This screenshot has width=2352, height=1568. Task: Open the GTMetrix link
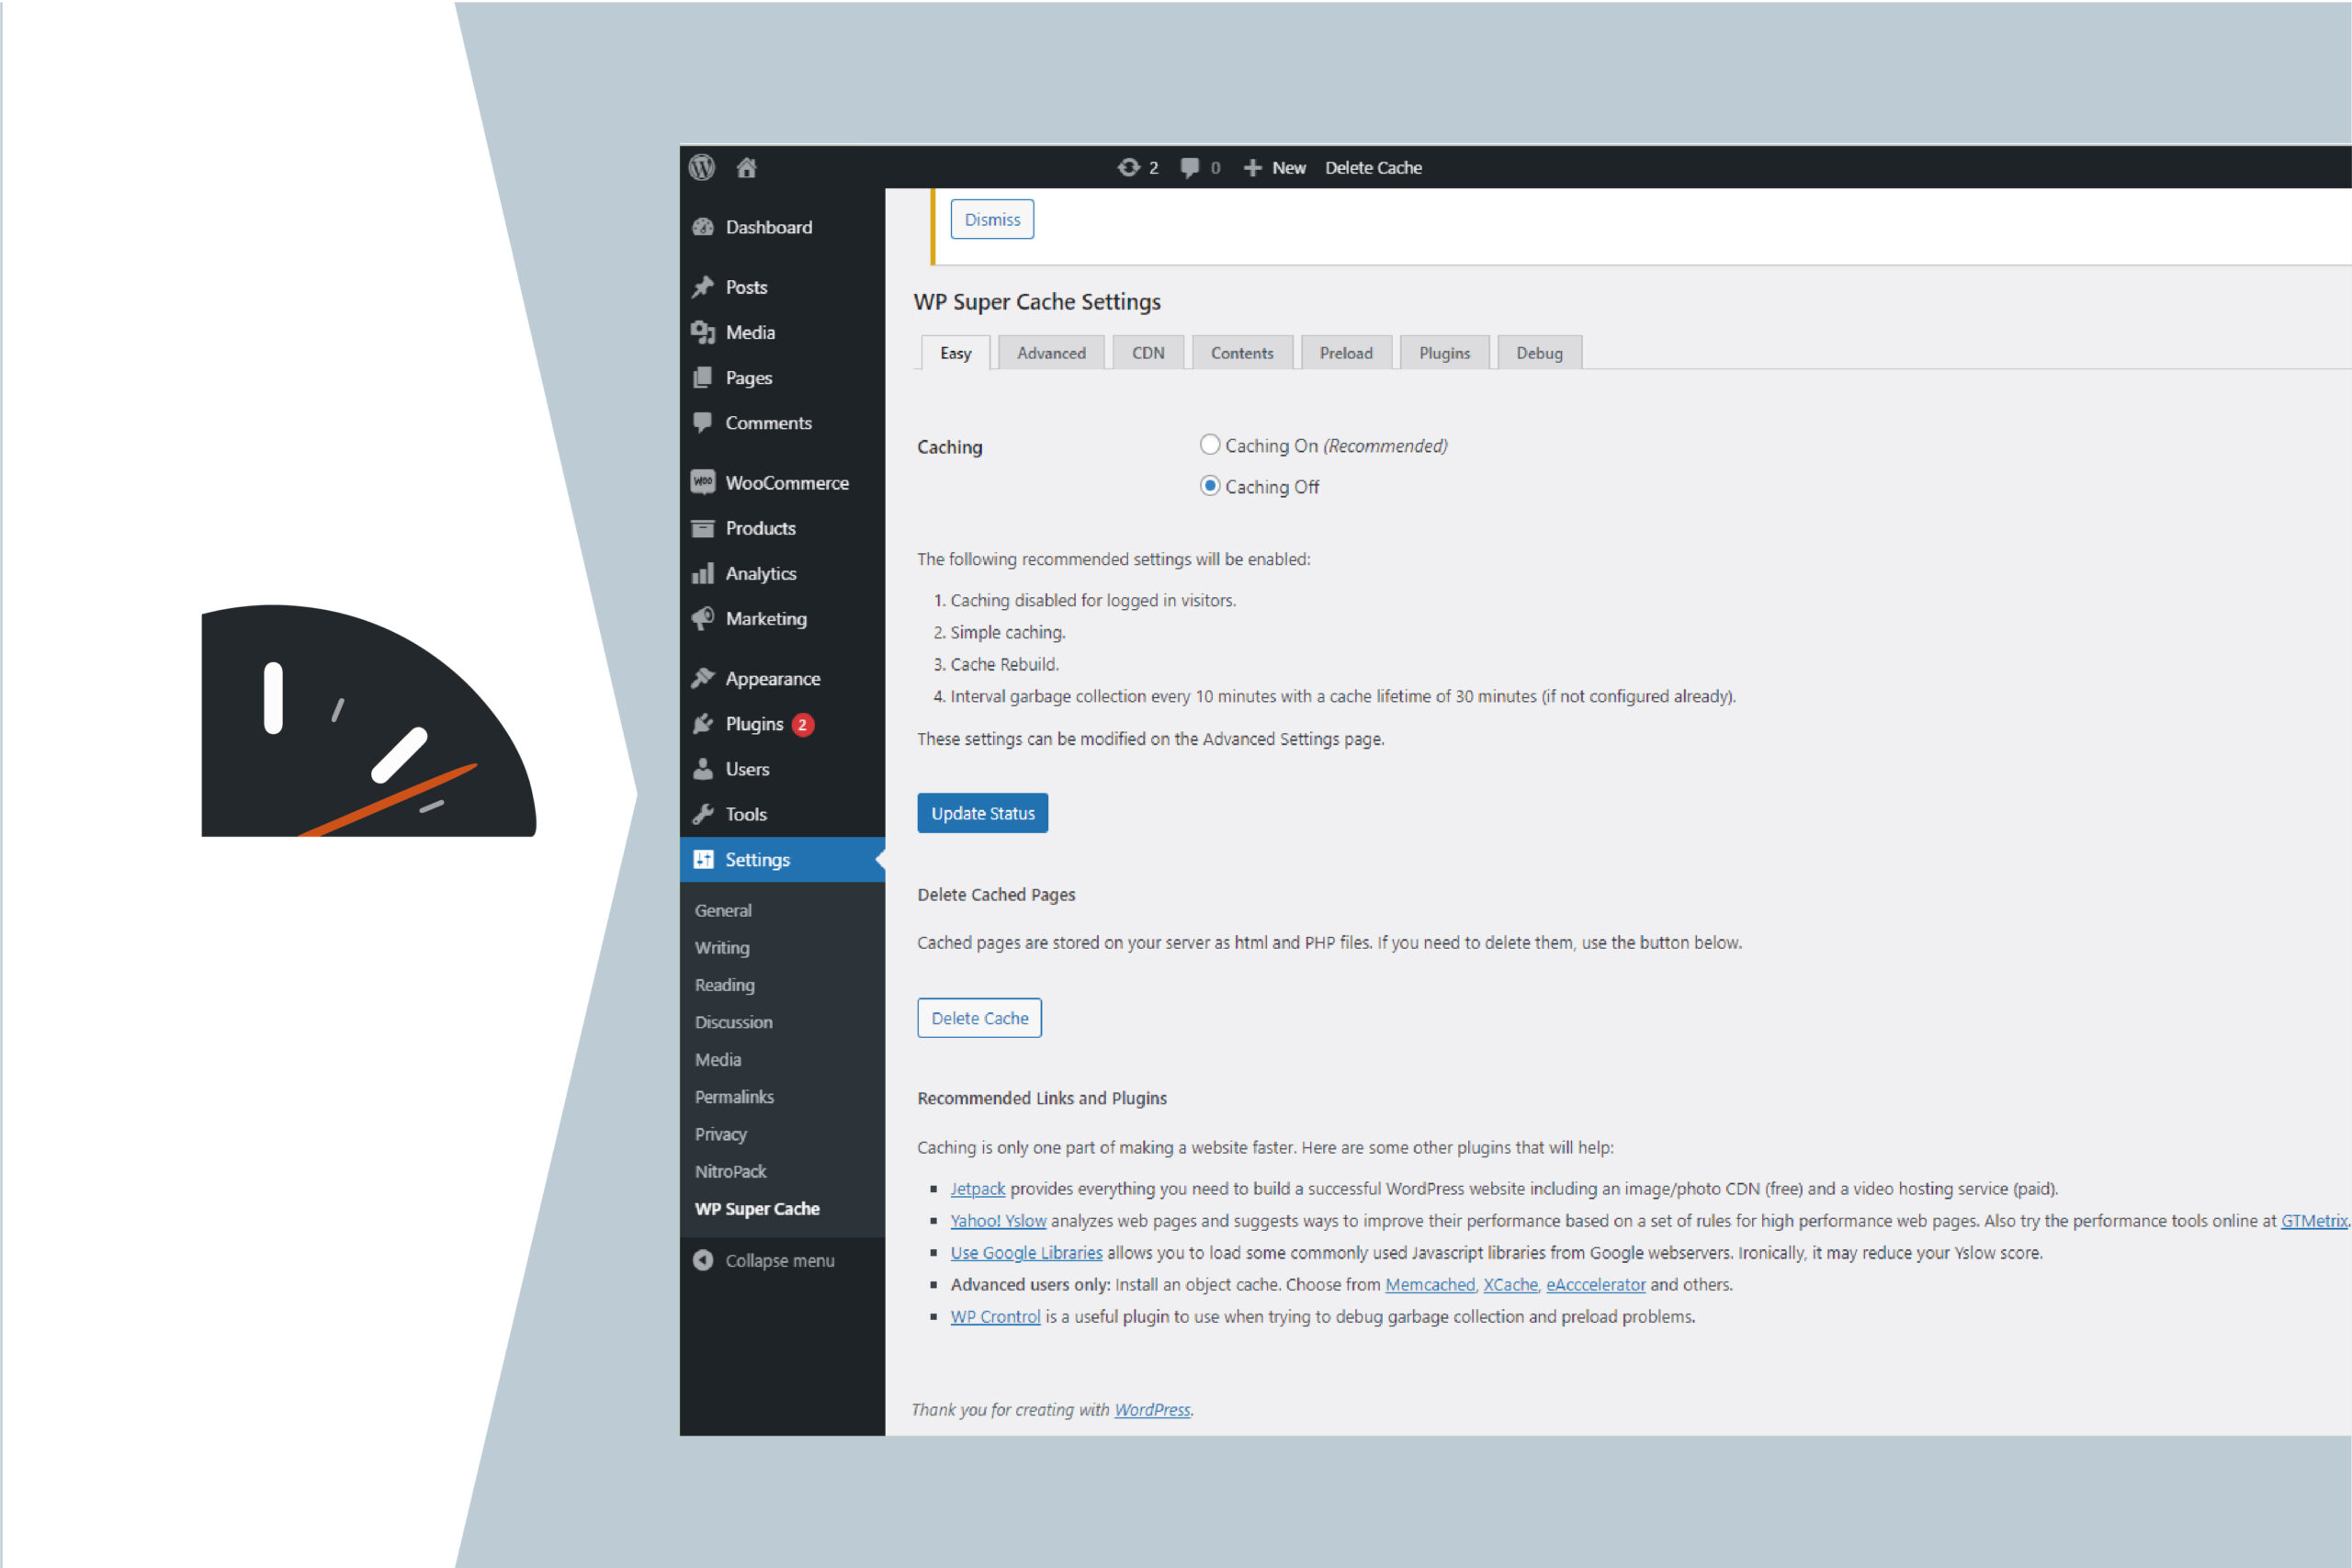2313,1220
